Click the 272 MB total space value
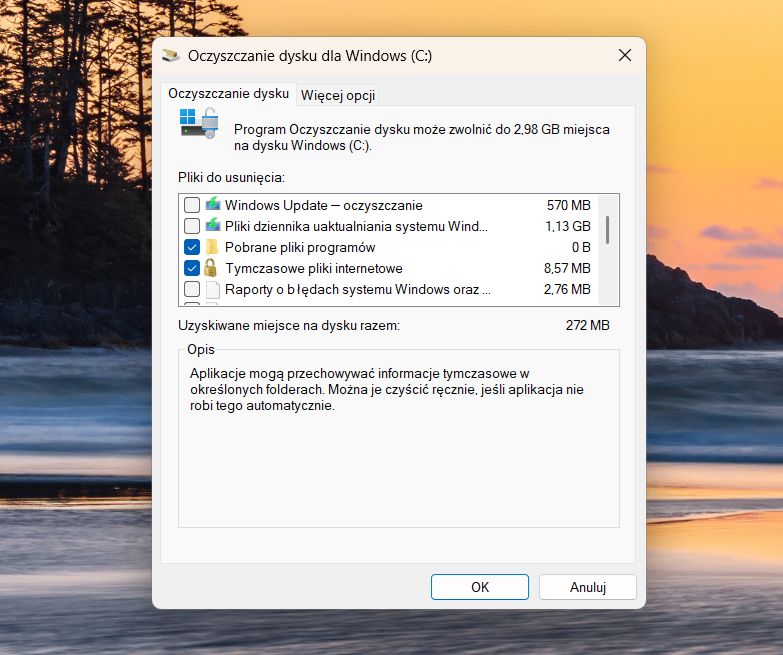The width and height of the screenshot is (783, 655). tap(588, 326)
